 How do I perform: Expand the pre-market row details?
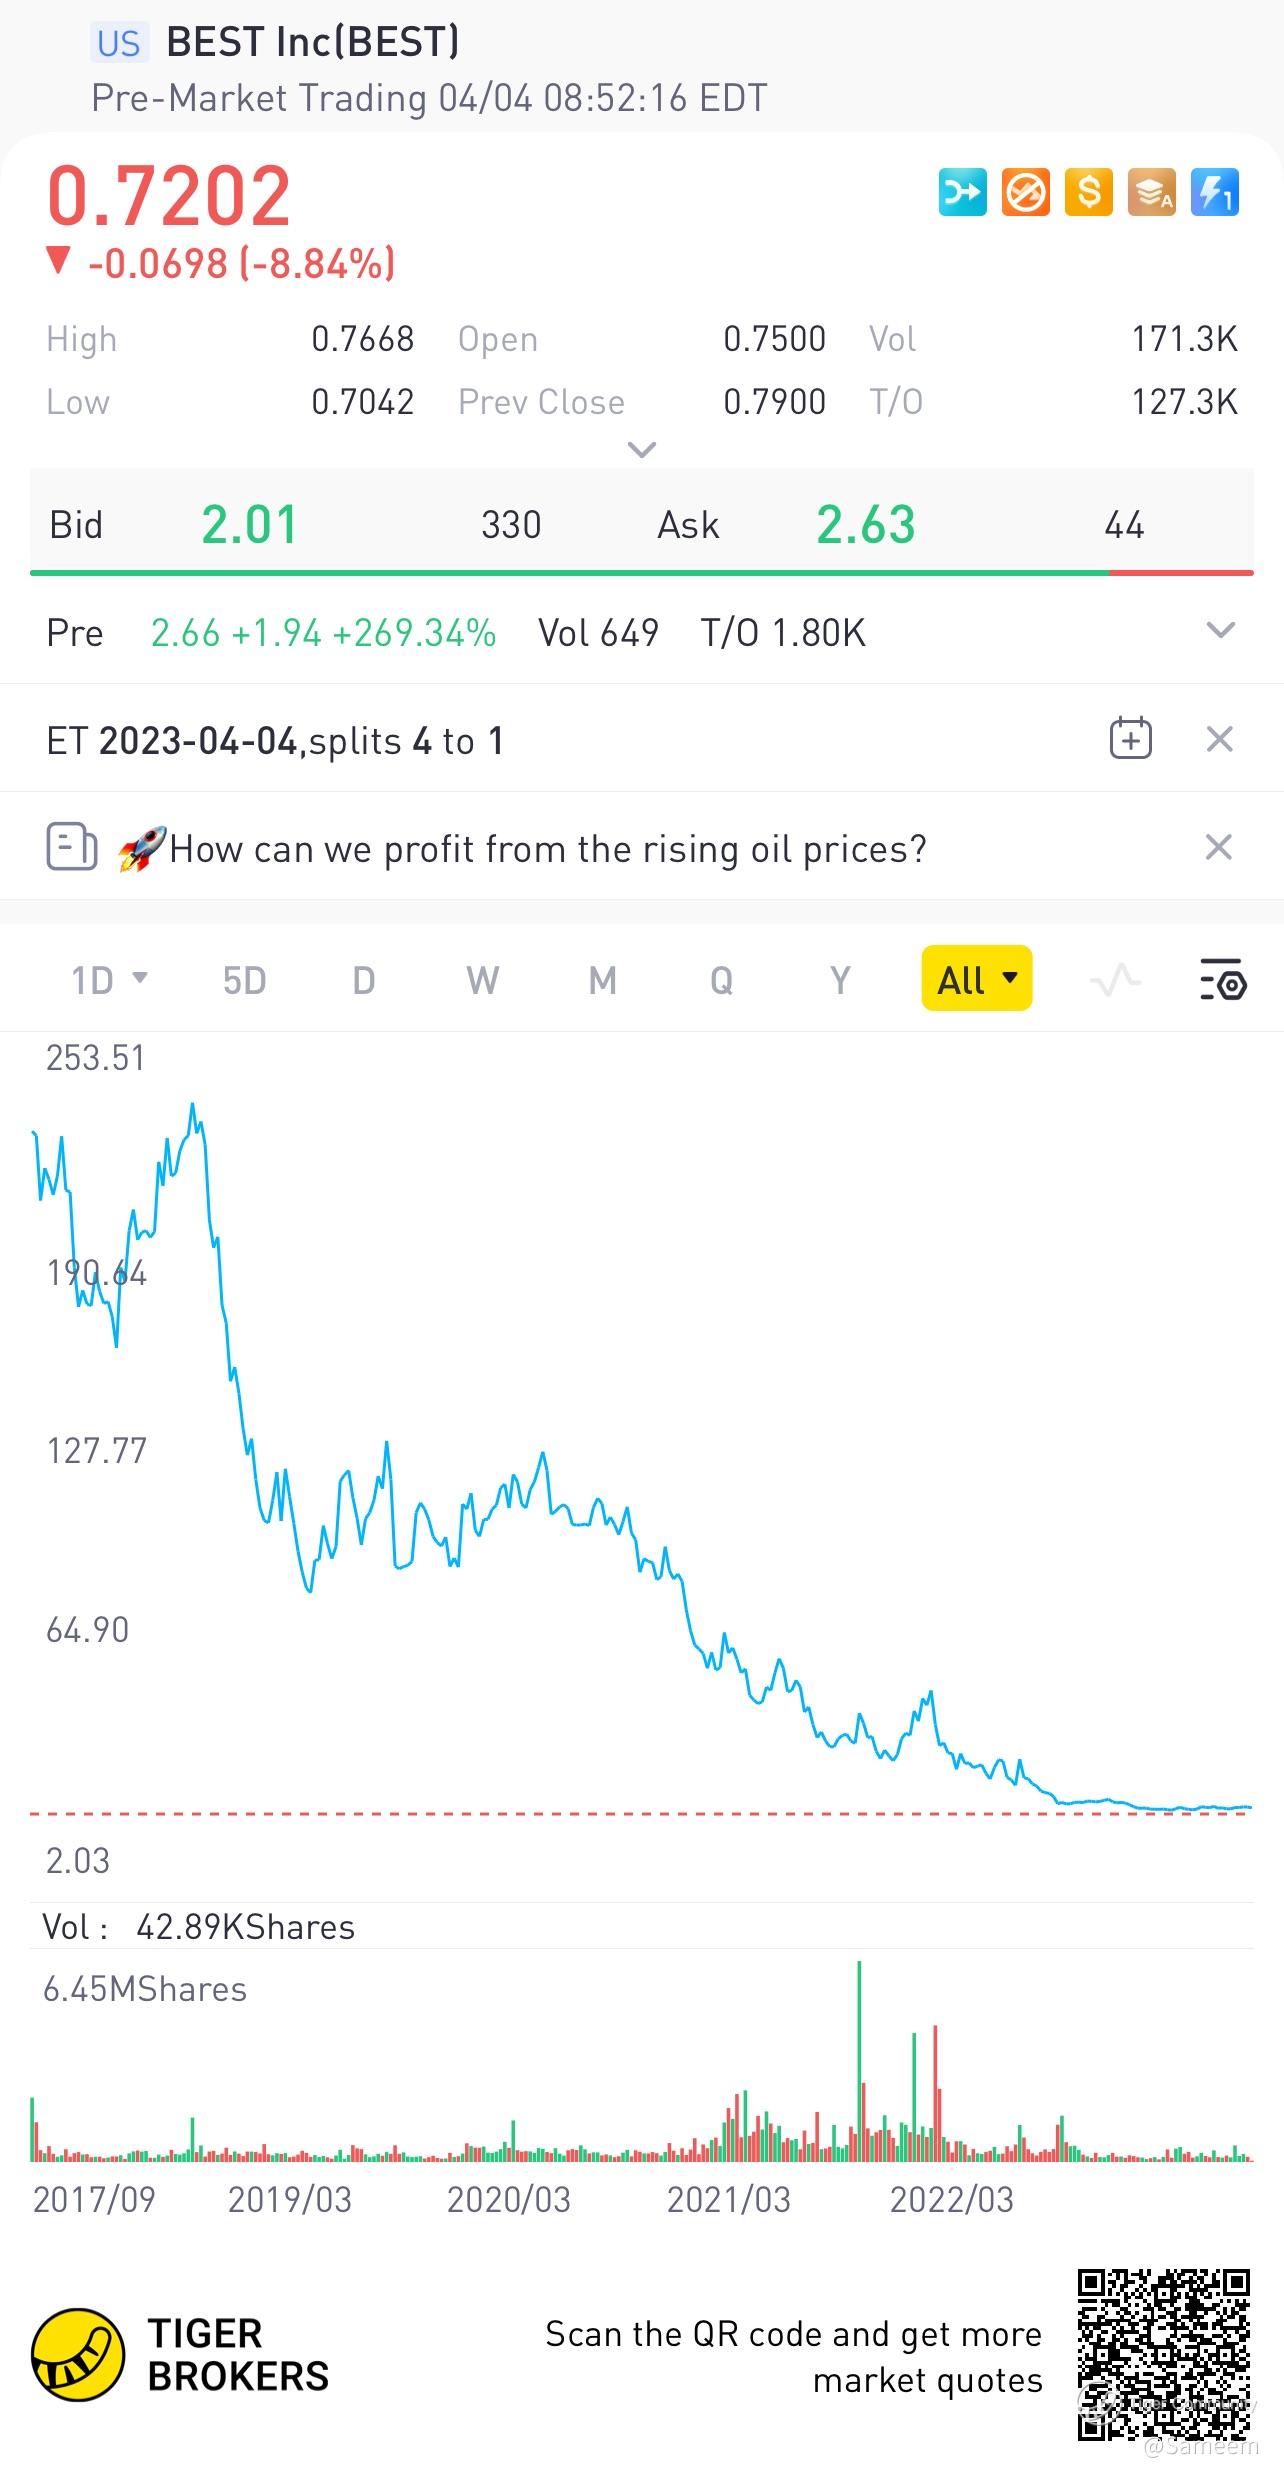(x=1221, y=631)
